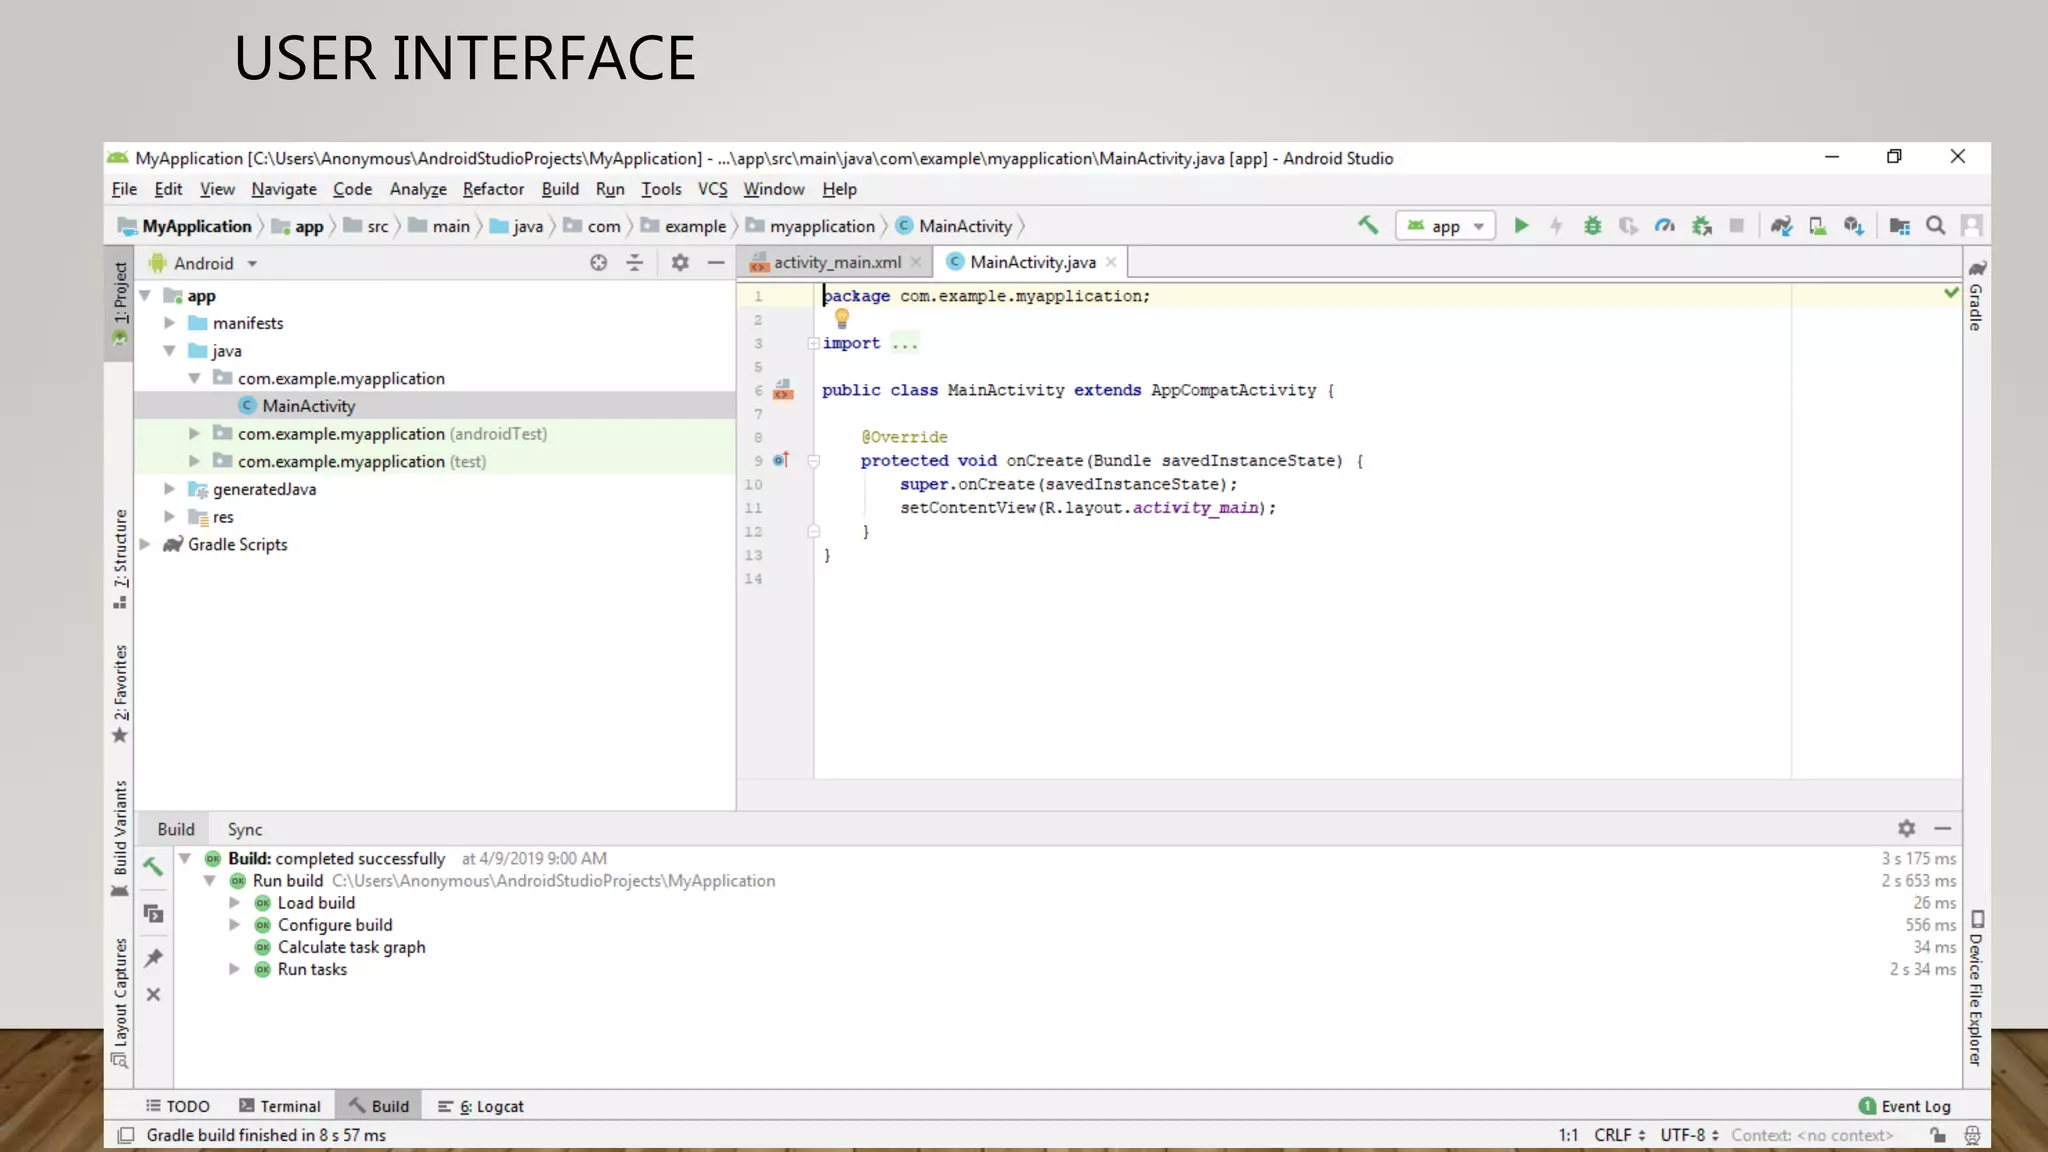Expand the Load build step
This screenshot has height=1152, width=2048.
pos(234,902)
